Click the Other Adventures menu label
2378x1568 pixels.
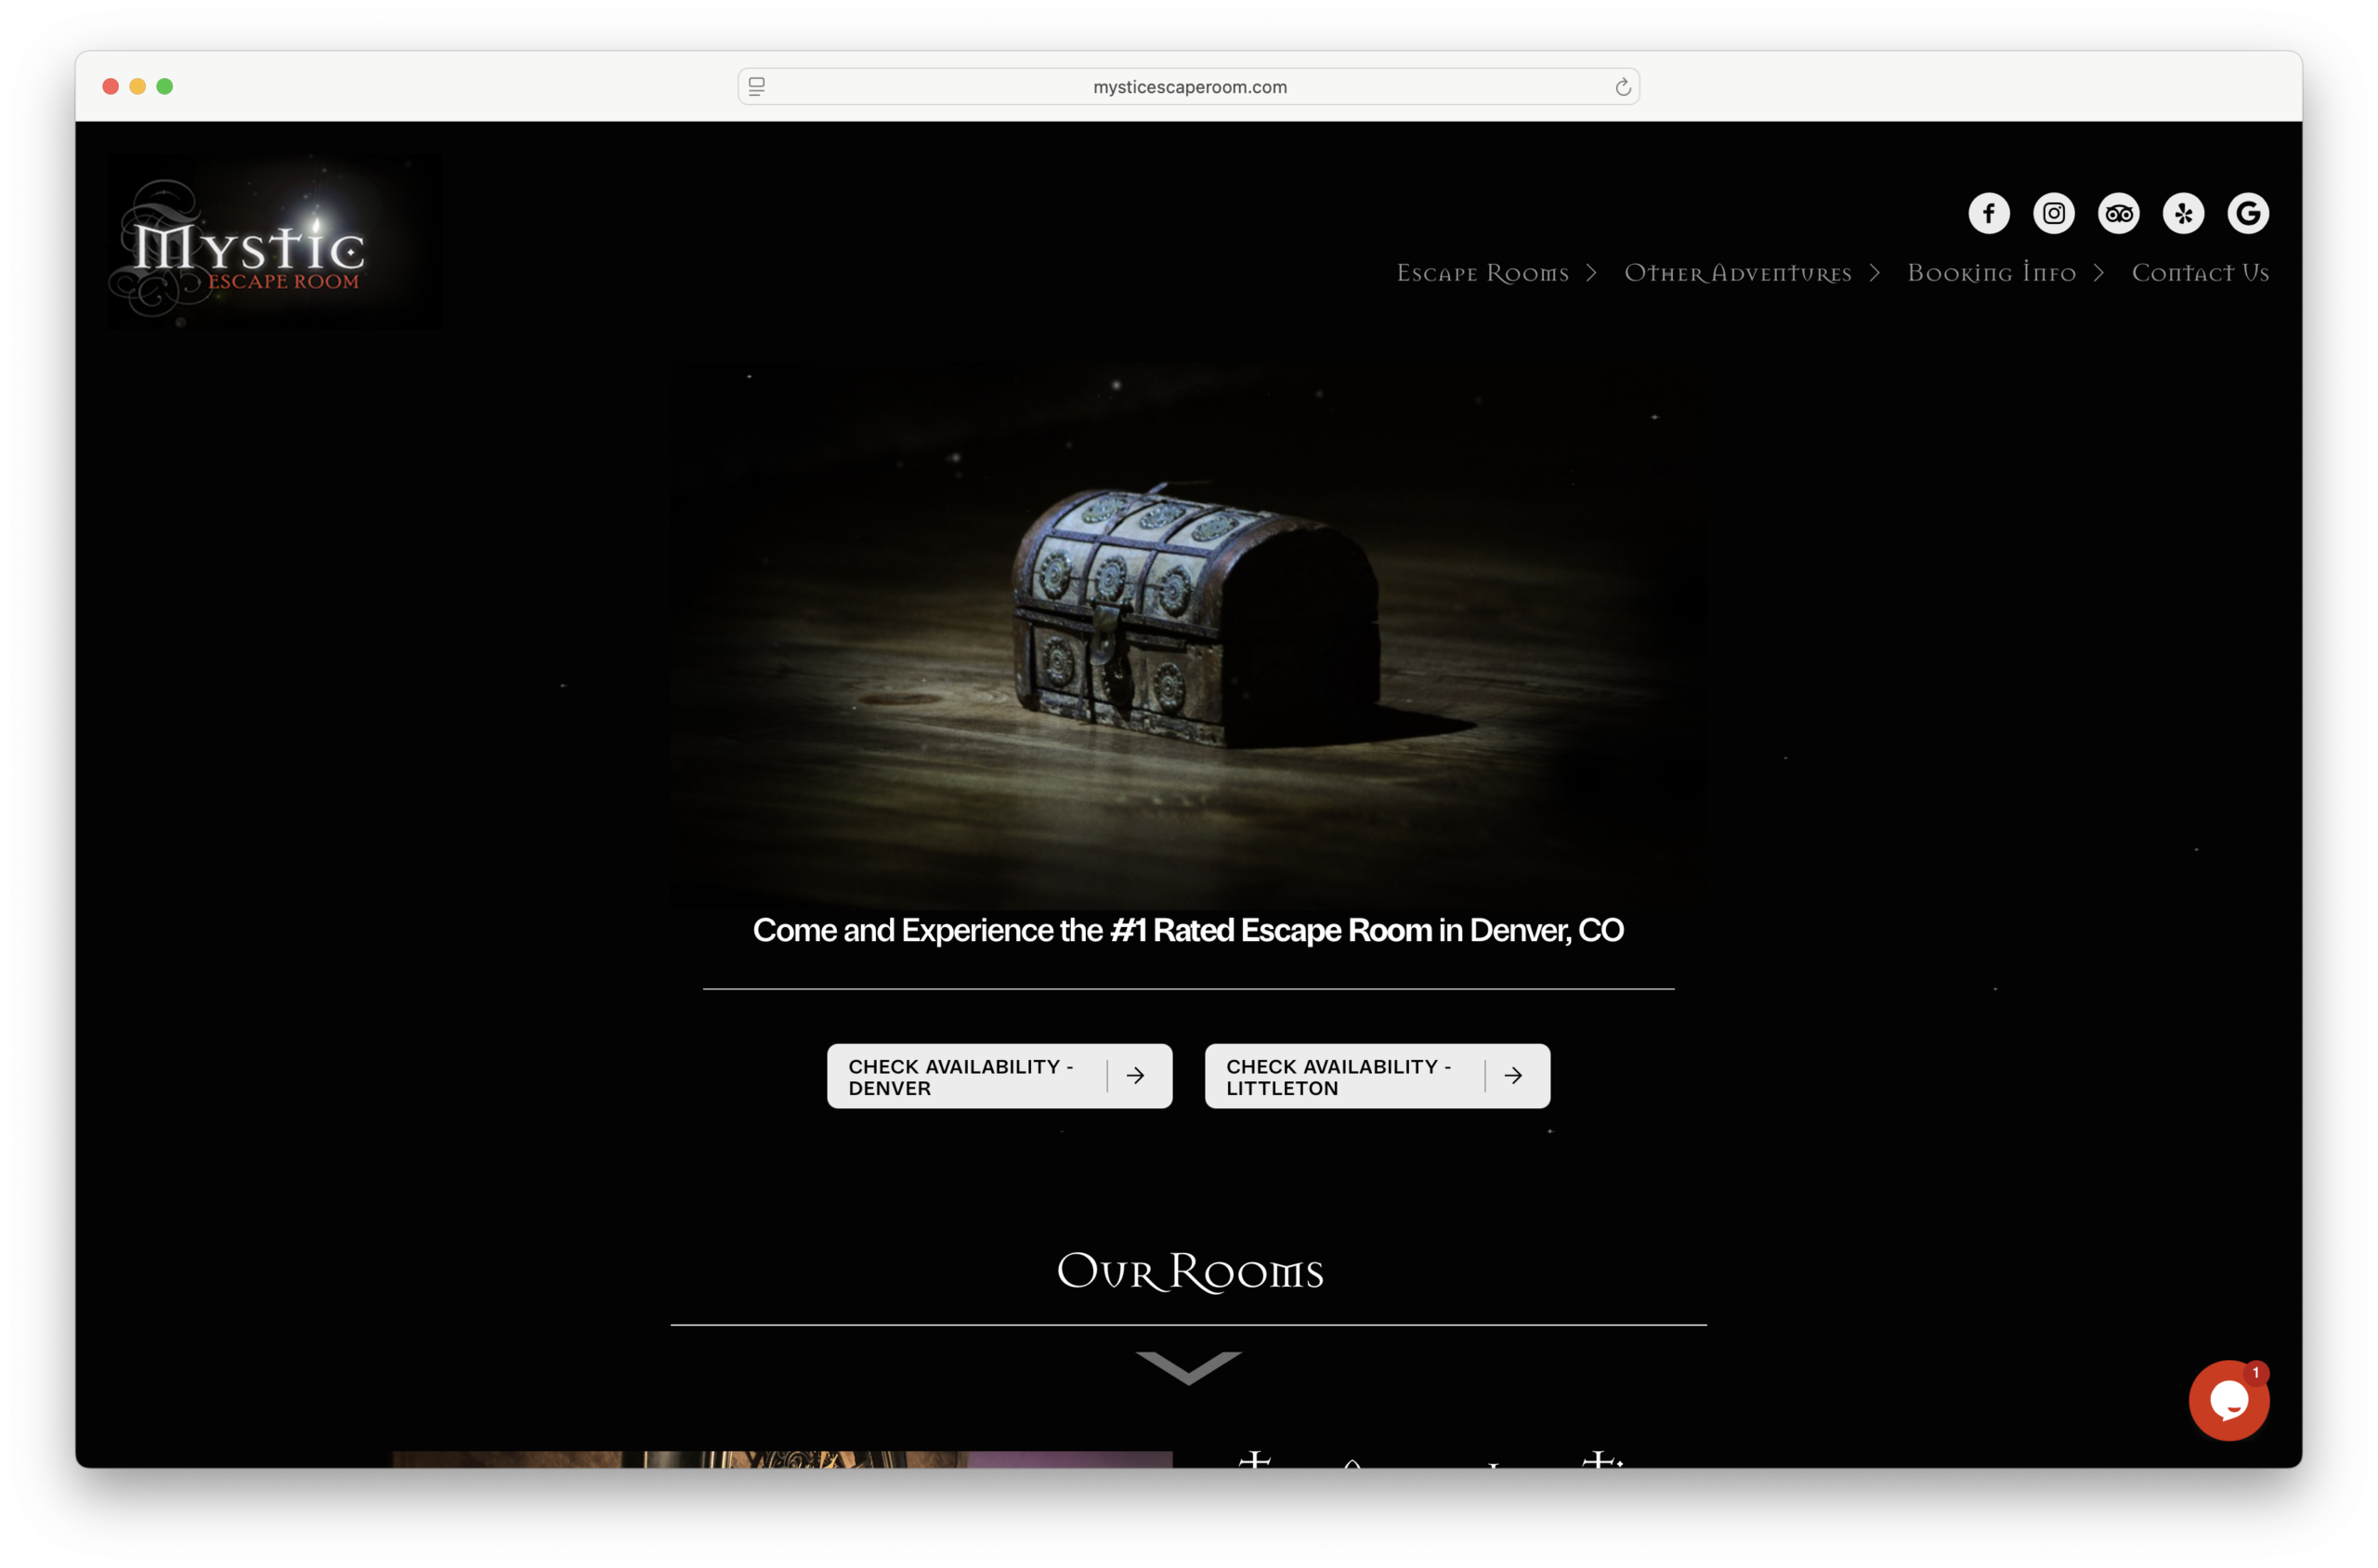click(x=1737, y=273)
